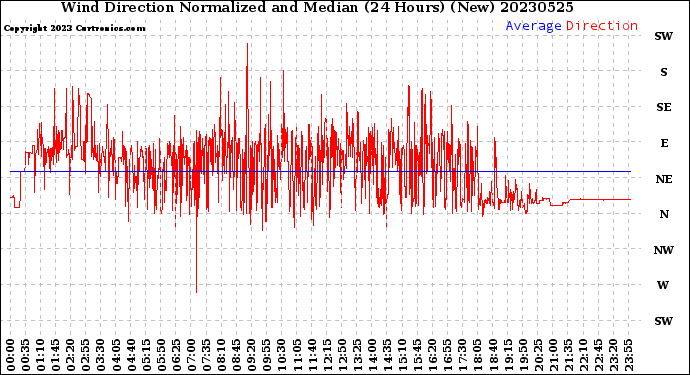The width and height of the screenshot is (690, 375).
Task: Click the 'NE' axis label
Action: pos(664,179)
